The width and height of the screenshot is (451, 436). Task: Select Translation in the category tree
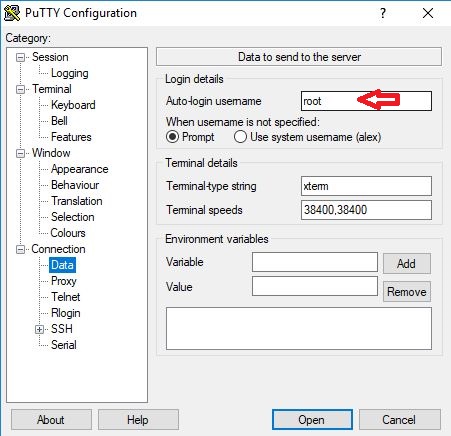click(x=77, y=201)
